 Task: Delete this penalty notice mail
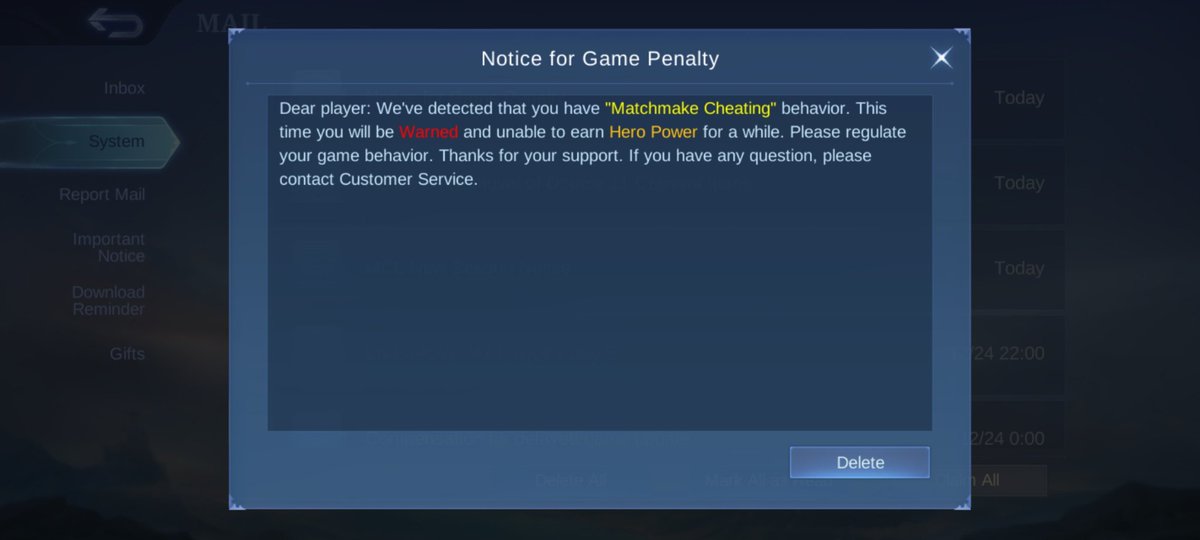pos(860,462)
